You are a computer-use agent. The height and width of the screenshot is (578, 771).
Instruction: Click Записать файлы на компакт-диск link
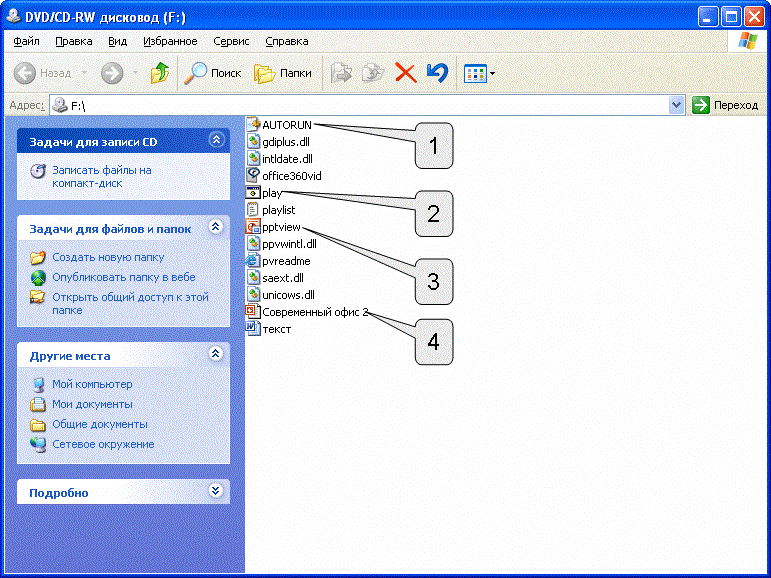[x=102, y=177]
